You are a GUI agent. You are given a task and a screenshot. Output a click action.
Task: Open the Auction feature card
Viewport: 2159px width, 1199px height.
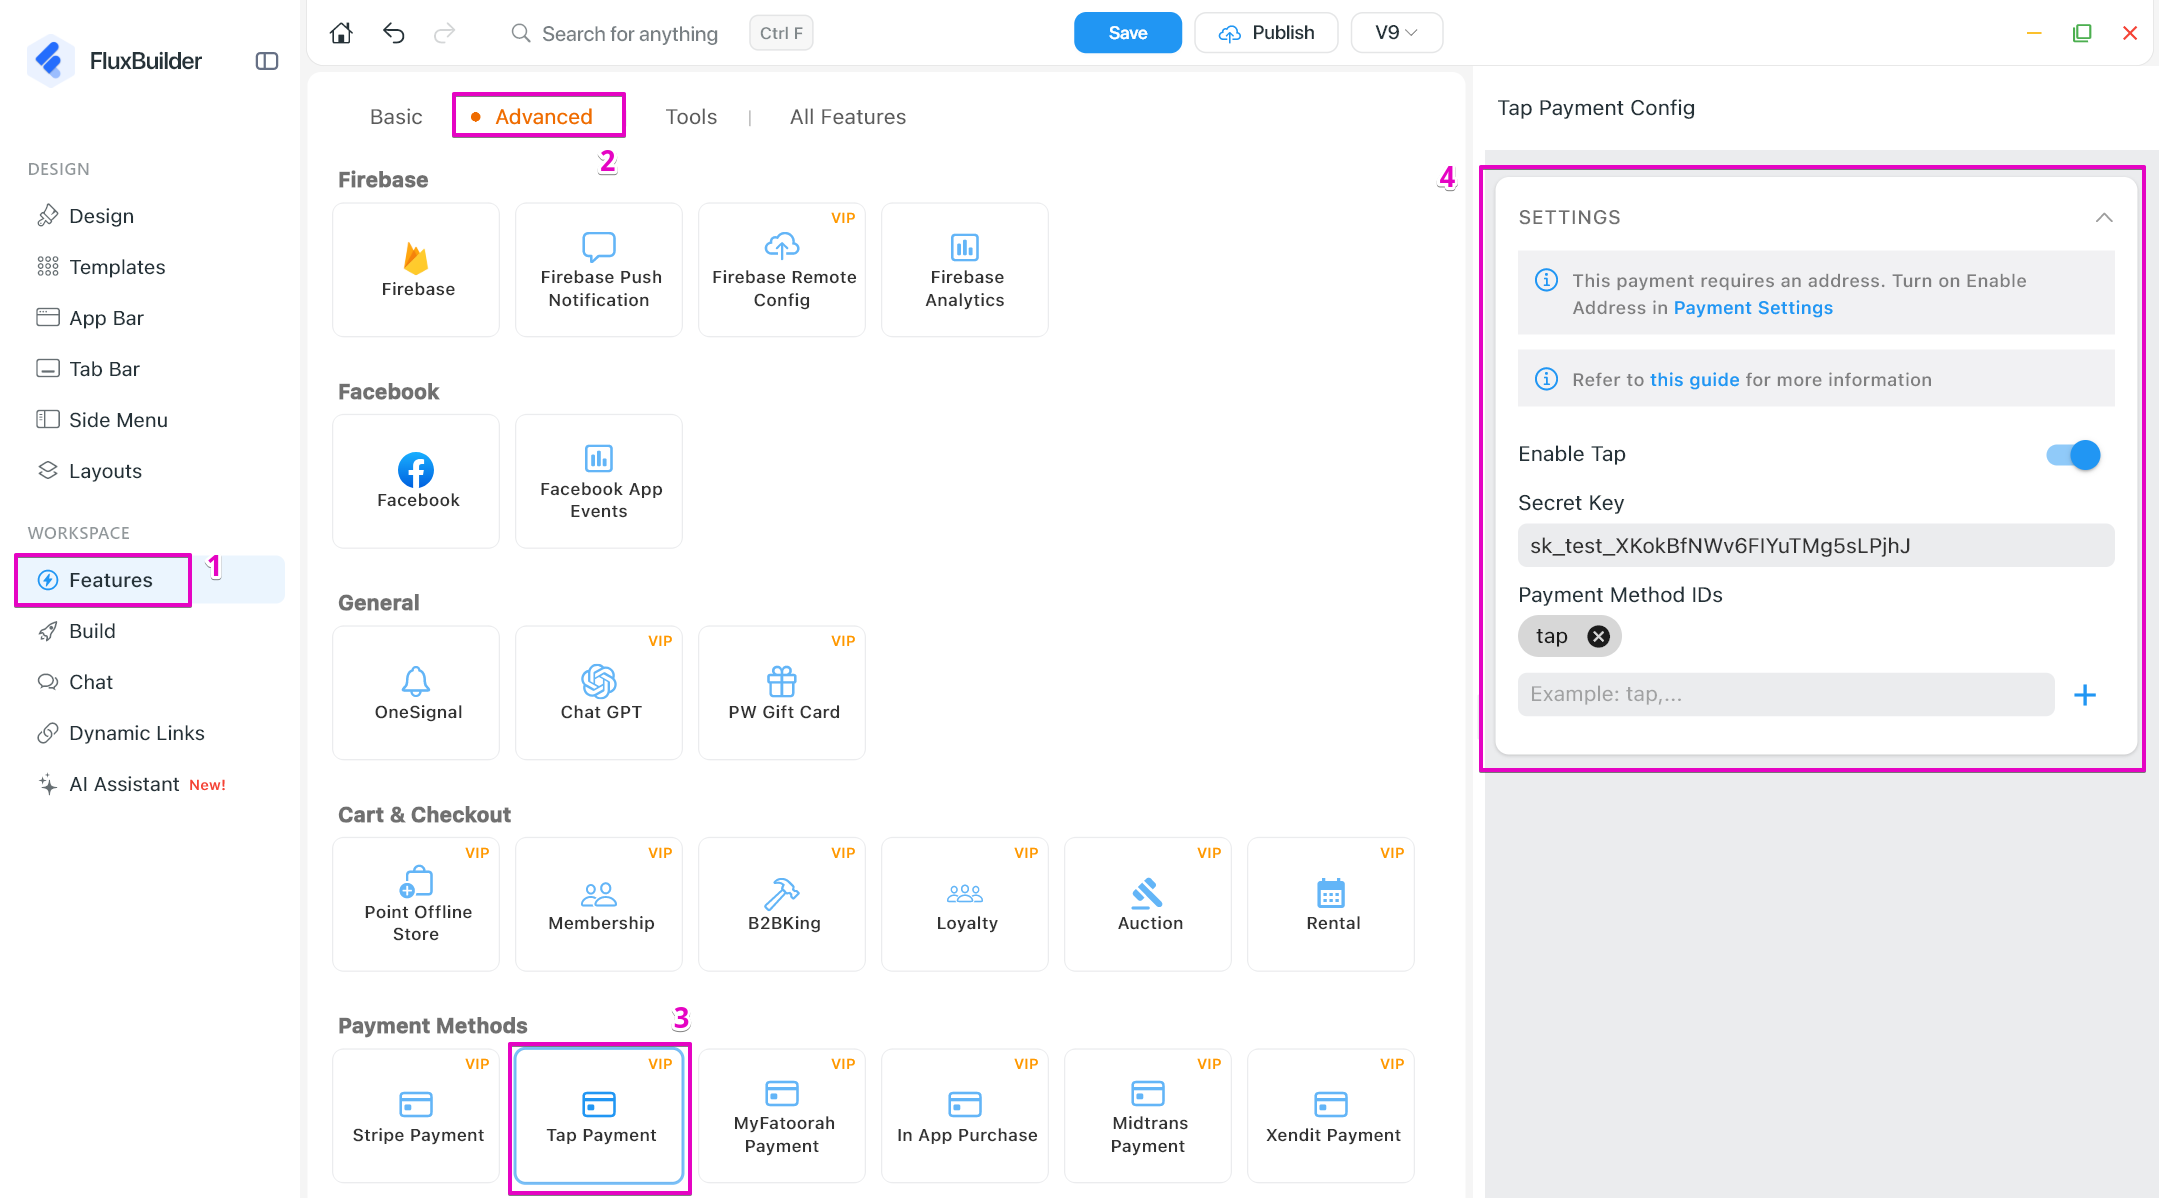coord(1148,904)
